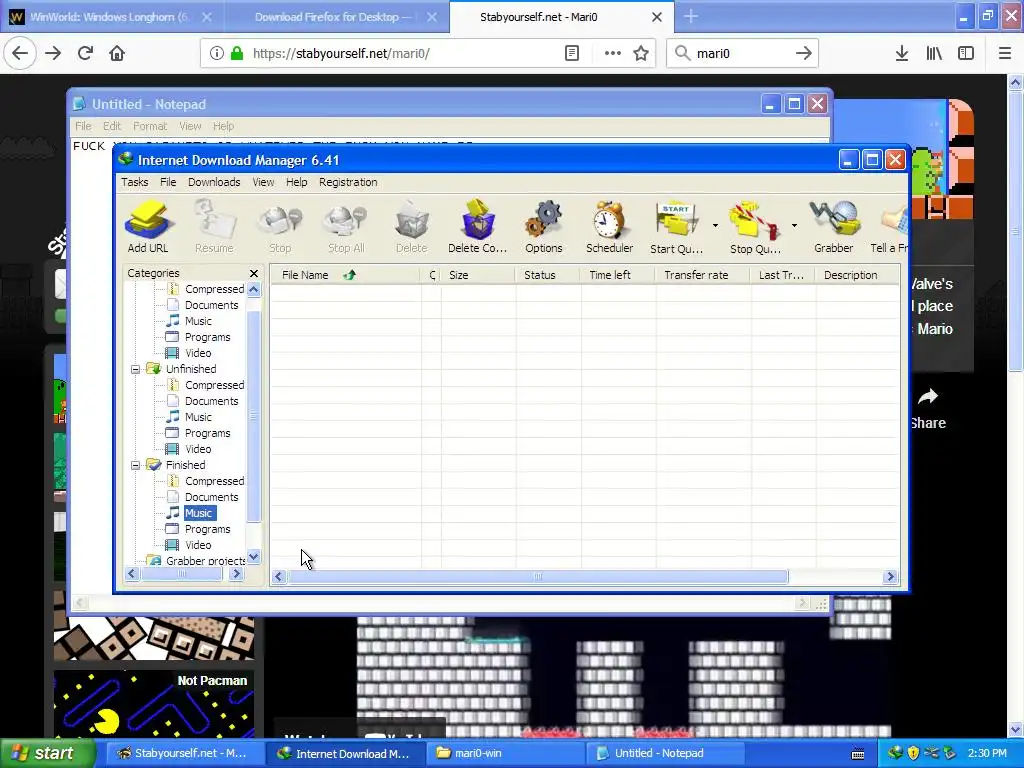Viewport: 1024px width, 768px height.
Task: Click the Resume toolbar icon
Action: click(214, 226)
